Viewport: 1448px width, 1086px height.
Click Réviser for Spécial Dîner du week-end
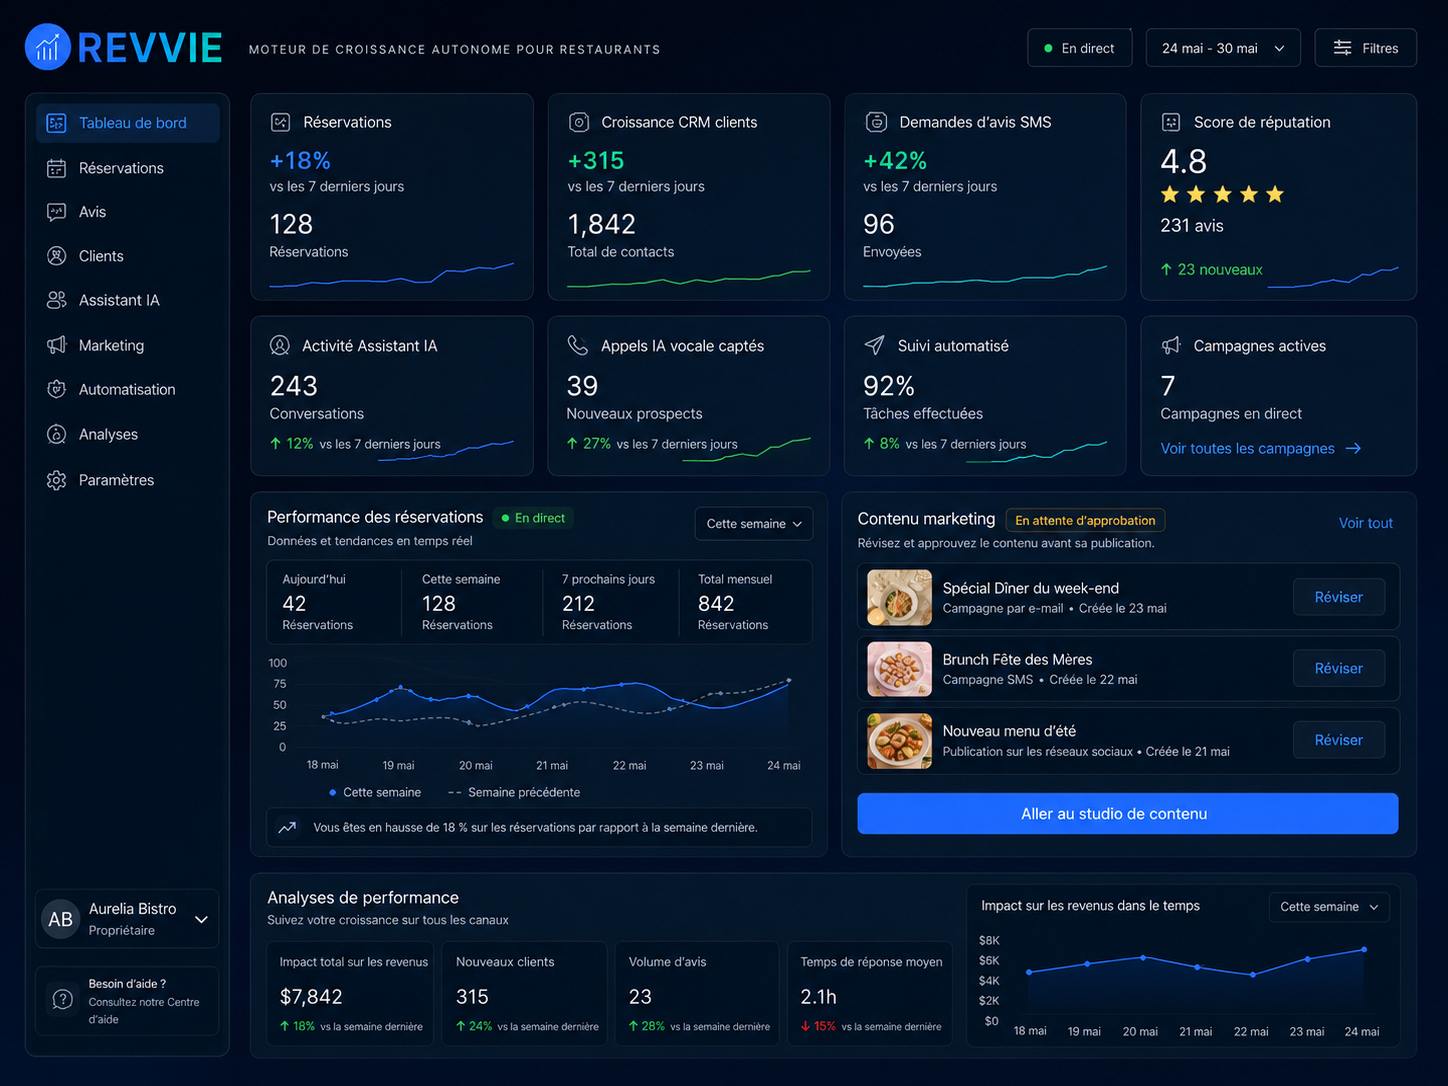pyautogui.click(x=1338, y=597)
